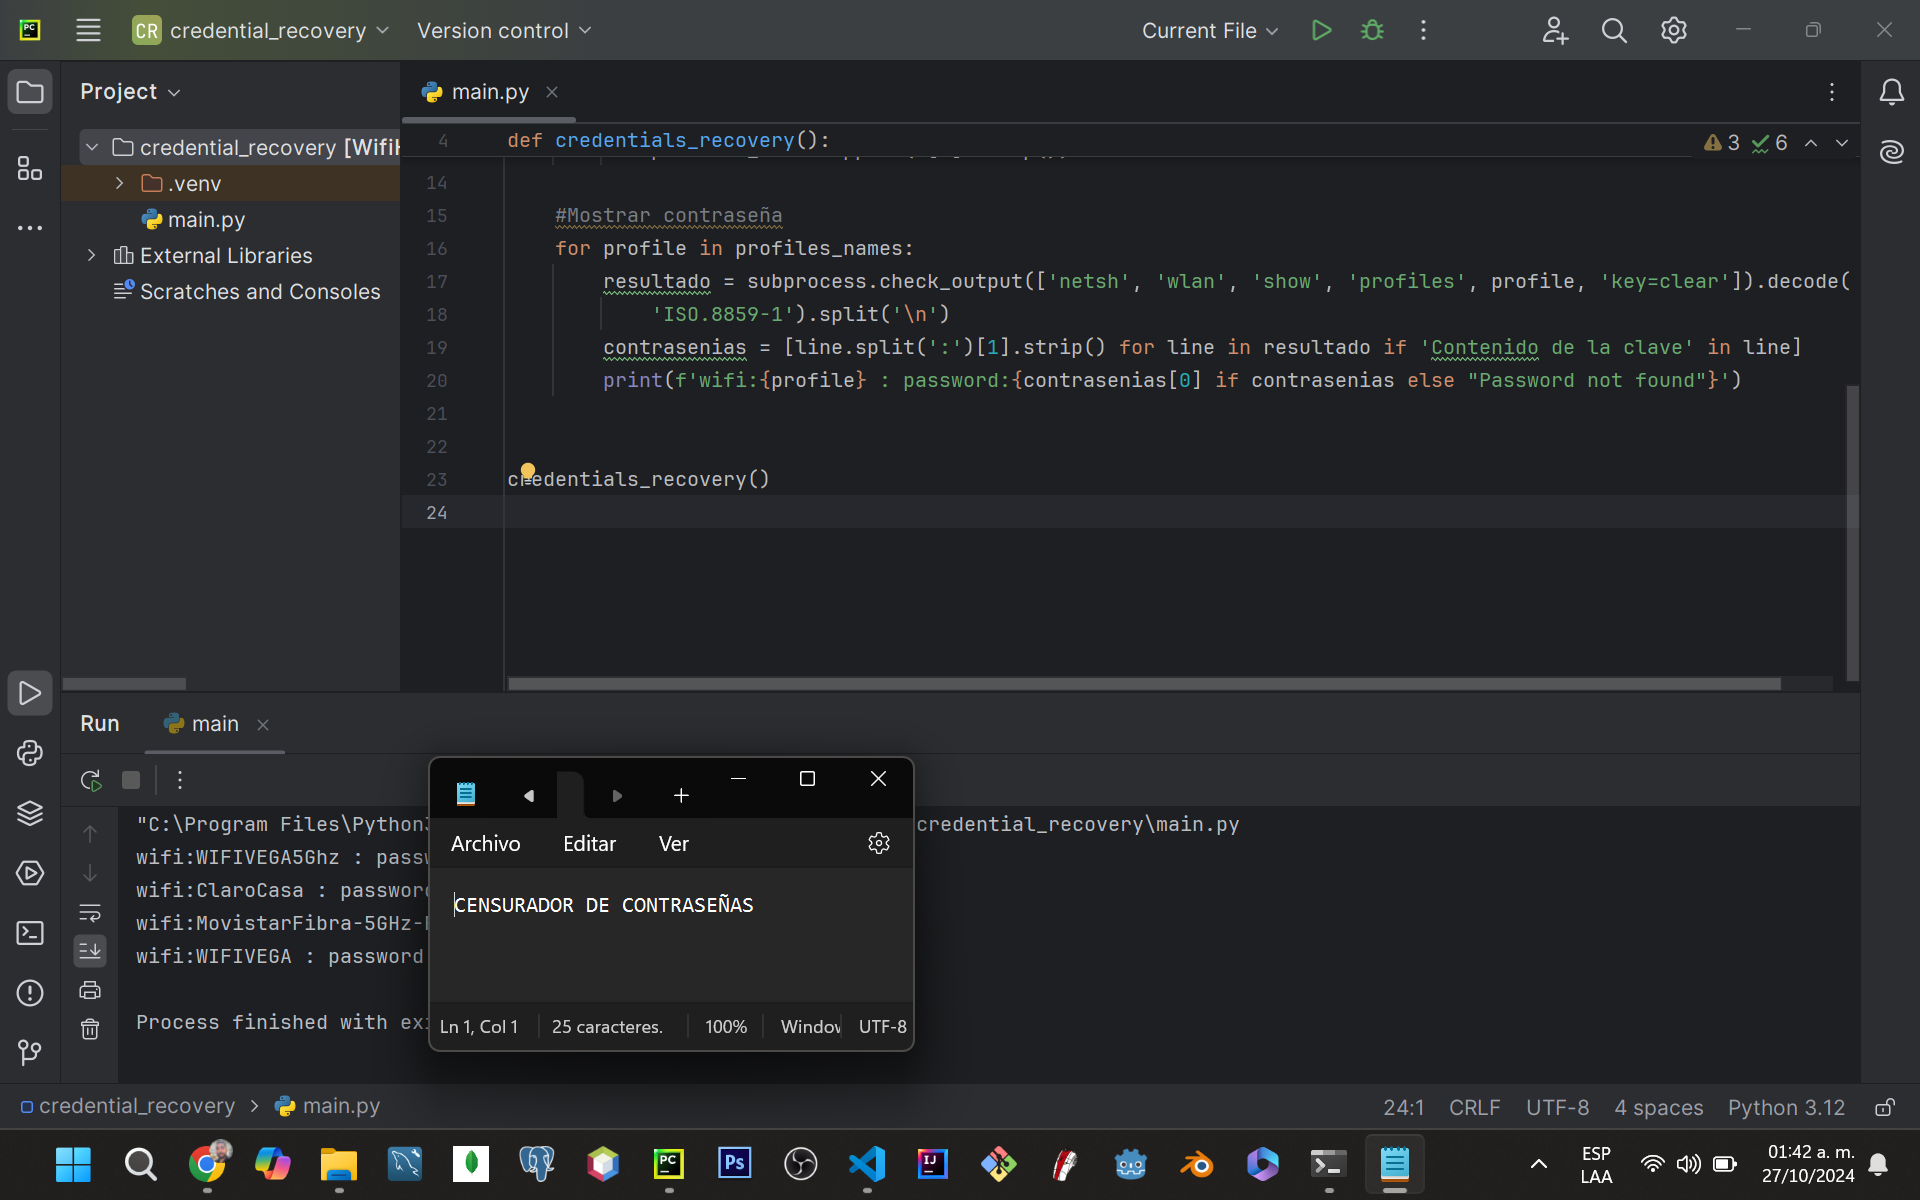Clear run console with trash icon
This screenshot has height=1200, width=1920.
click(90, 1029)
